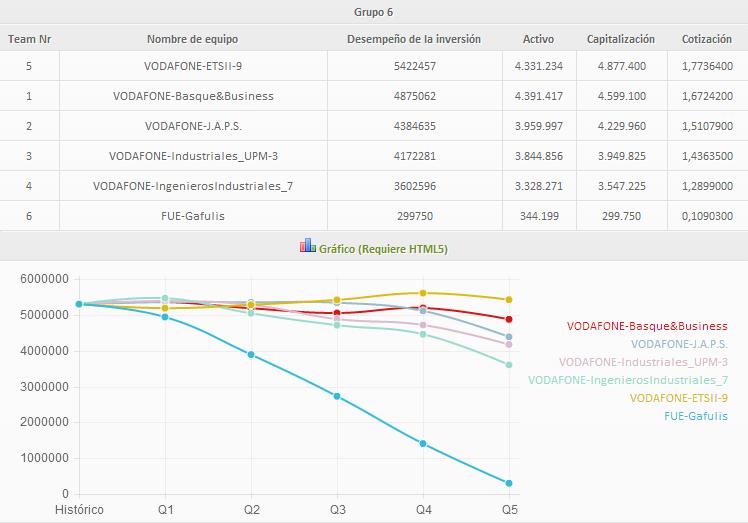
Task: Click the Desempeño de la inversión header
Action: tap(414, 39)
